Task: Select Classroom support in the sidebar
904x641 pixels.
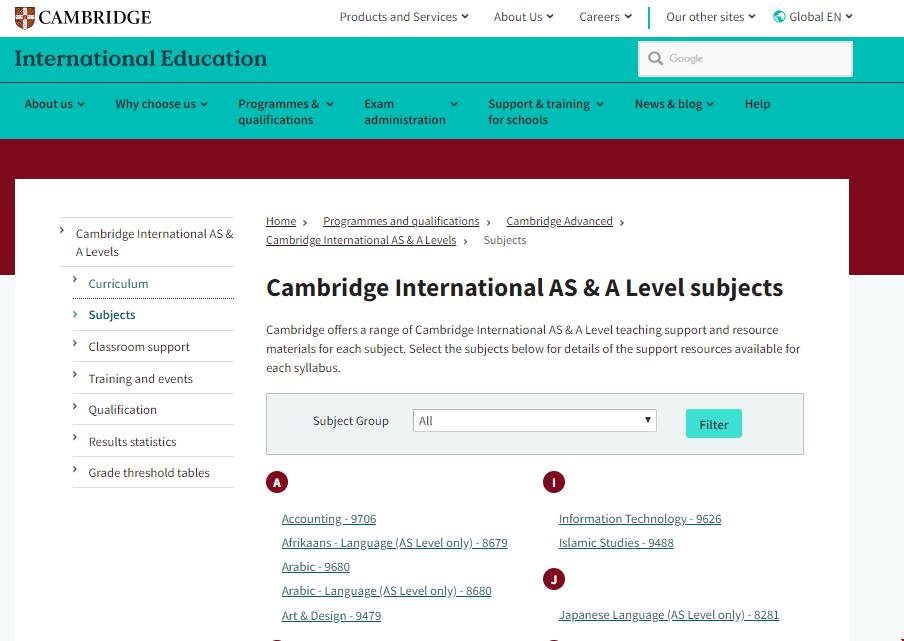Action: tap(139, 347)
